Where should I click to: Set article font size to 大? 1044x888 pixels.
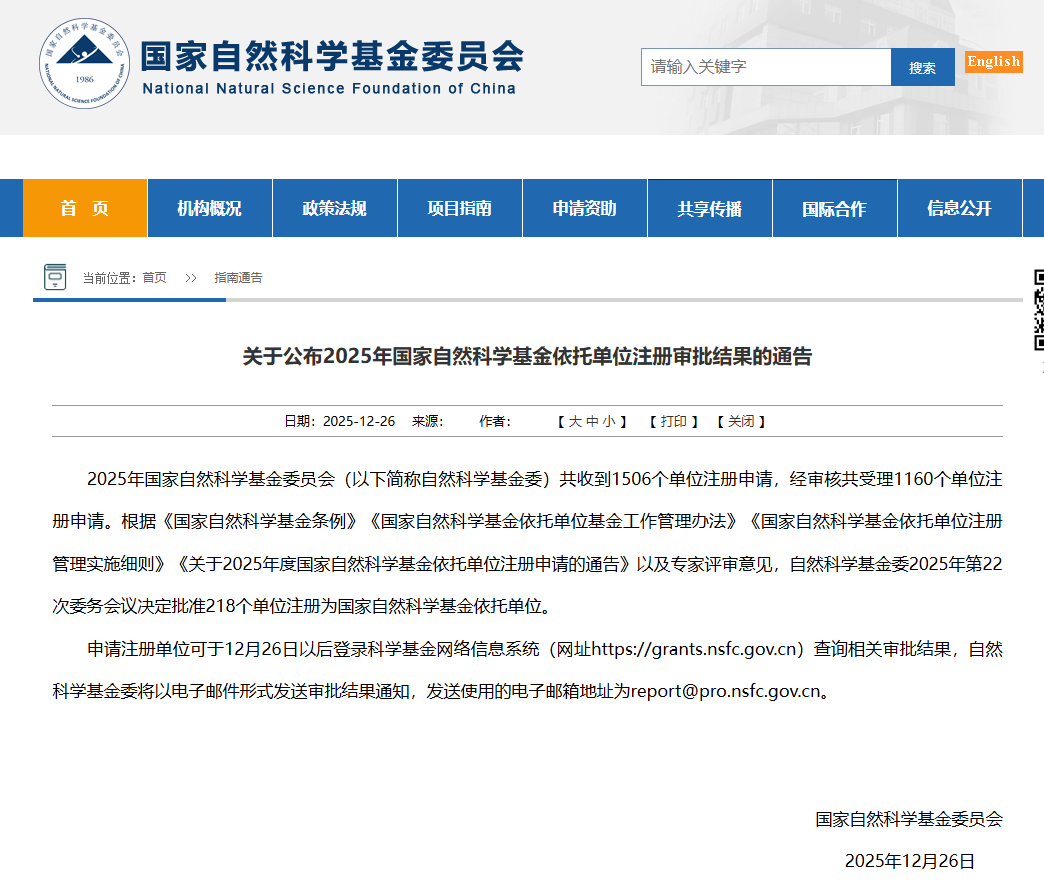pyautogui.click(x=575, y=422)
